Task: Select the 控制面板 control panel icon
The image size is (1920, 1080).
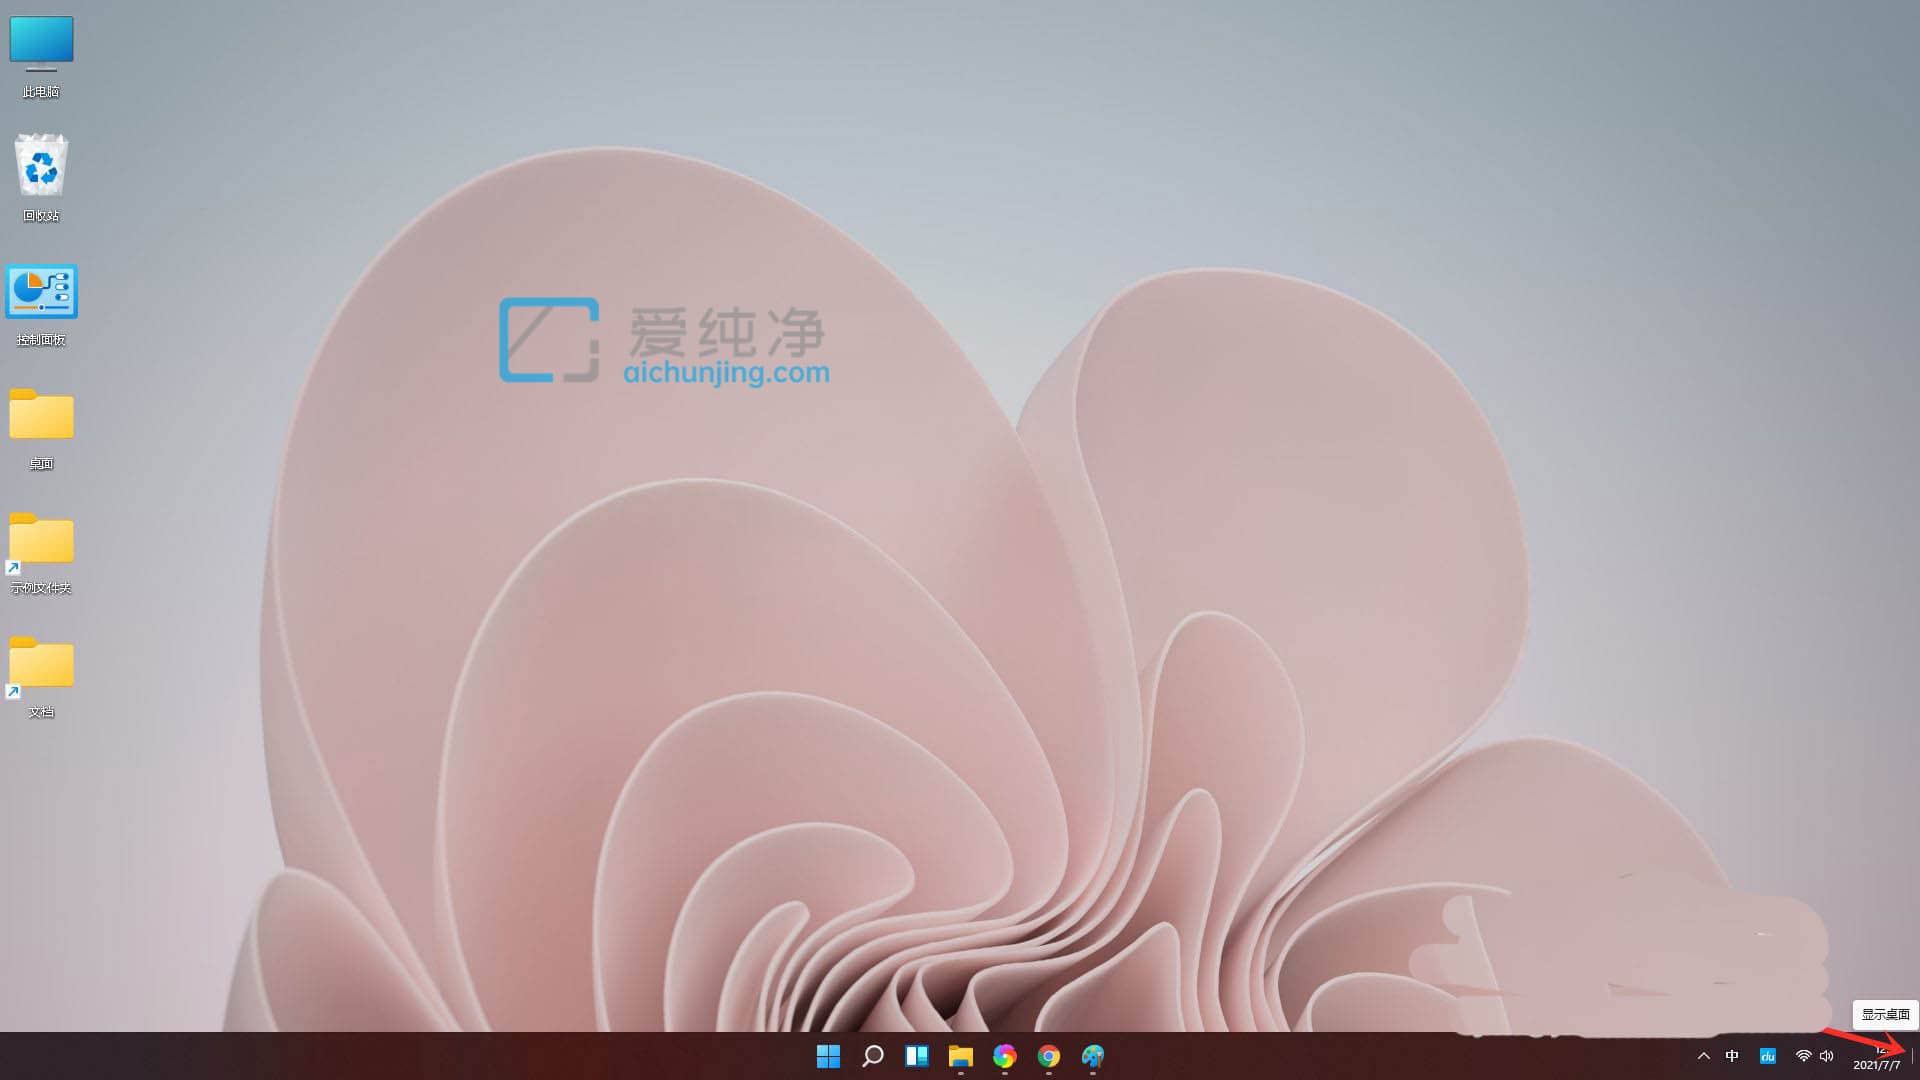Action: pos(41,305)
